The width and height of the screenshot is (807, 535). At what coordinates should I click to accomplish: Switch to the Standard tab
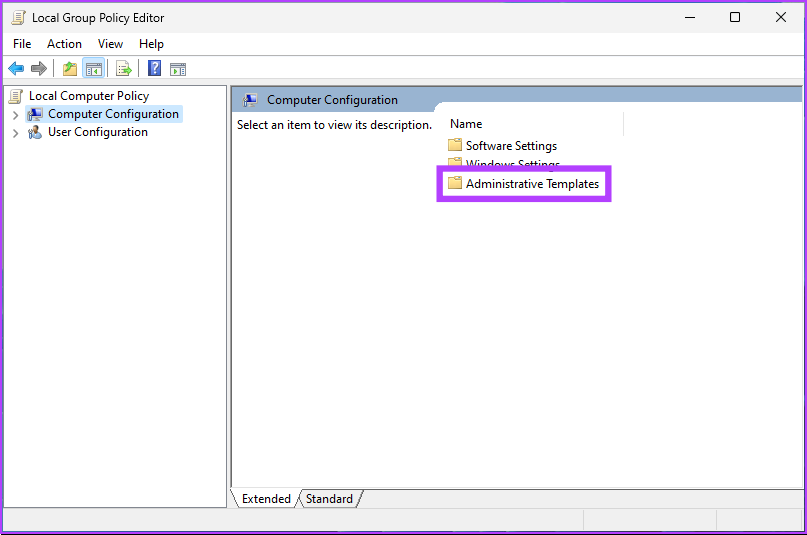pos(329,498)
